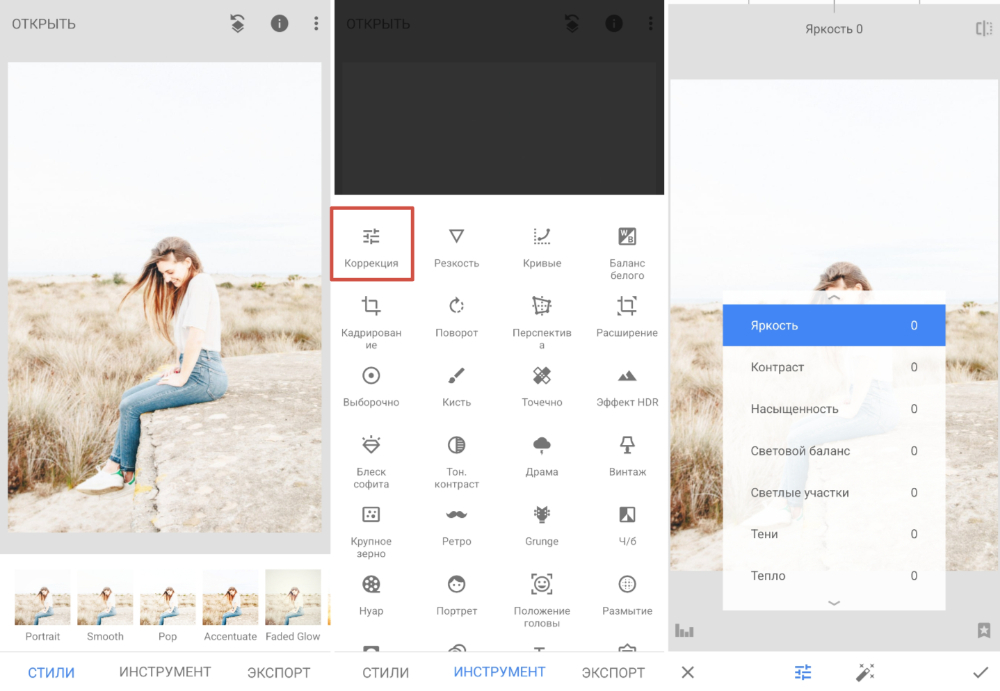Select the Кривые tool
The width and height of the screenshot is (1000, 691).
(541, 245)
